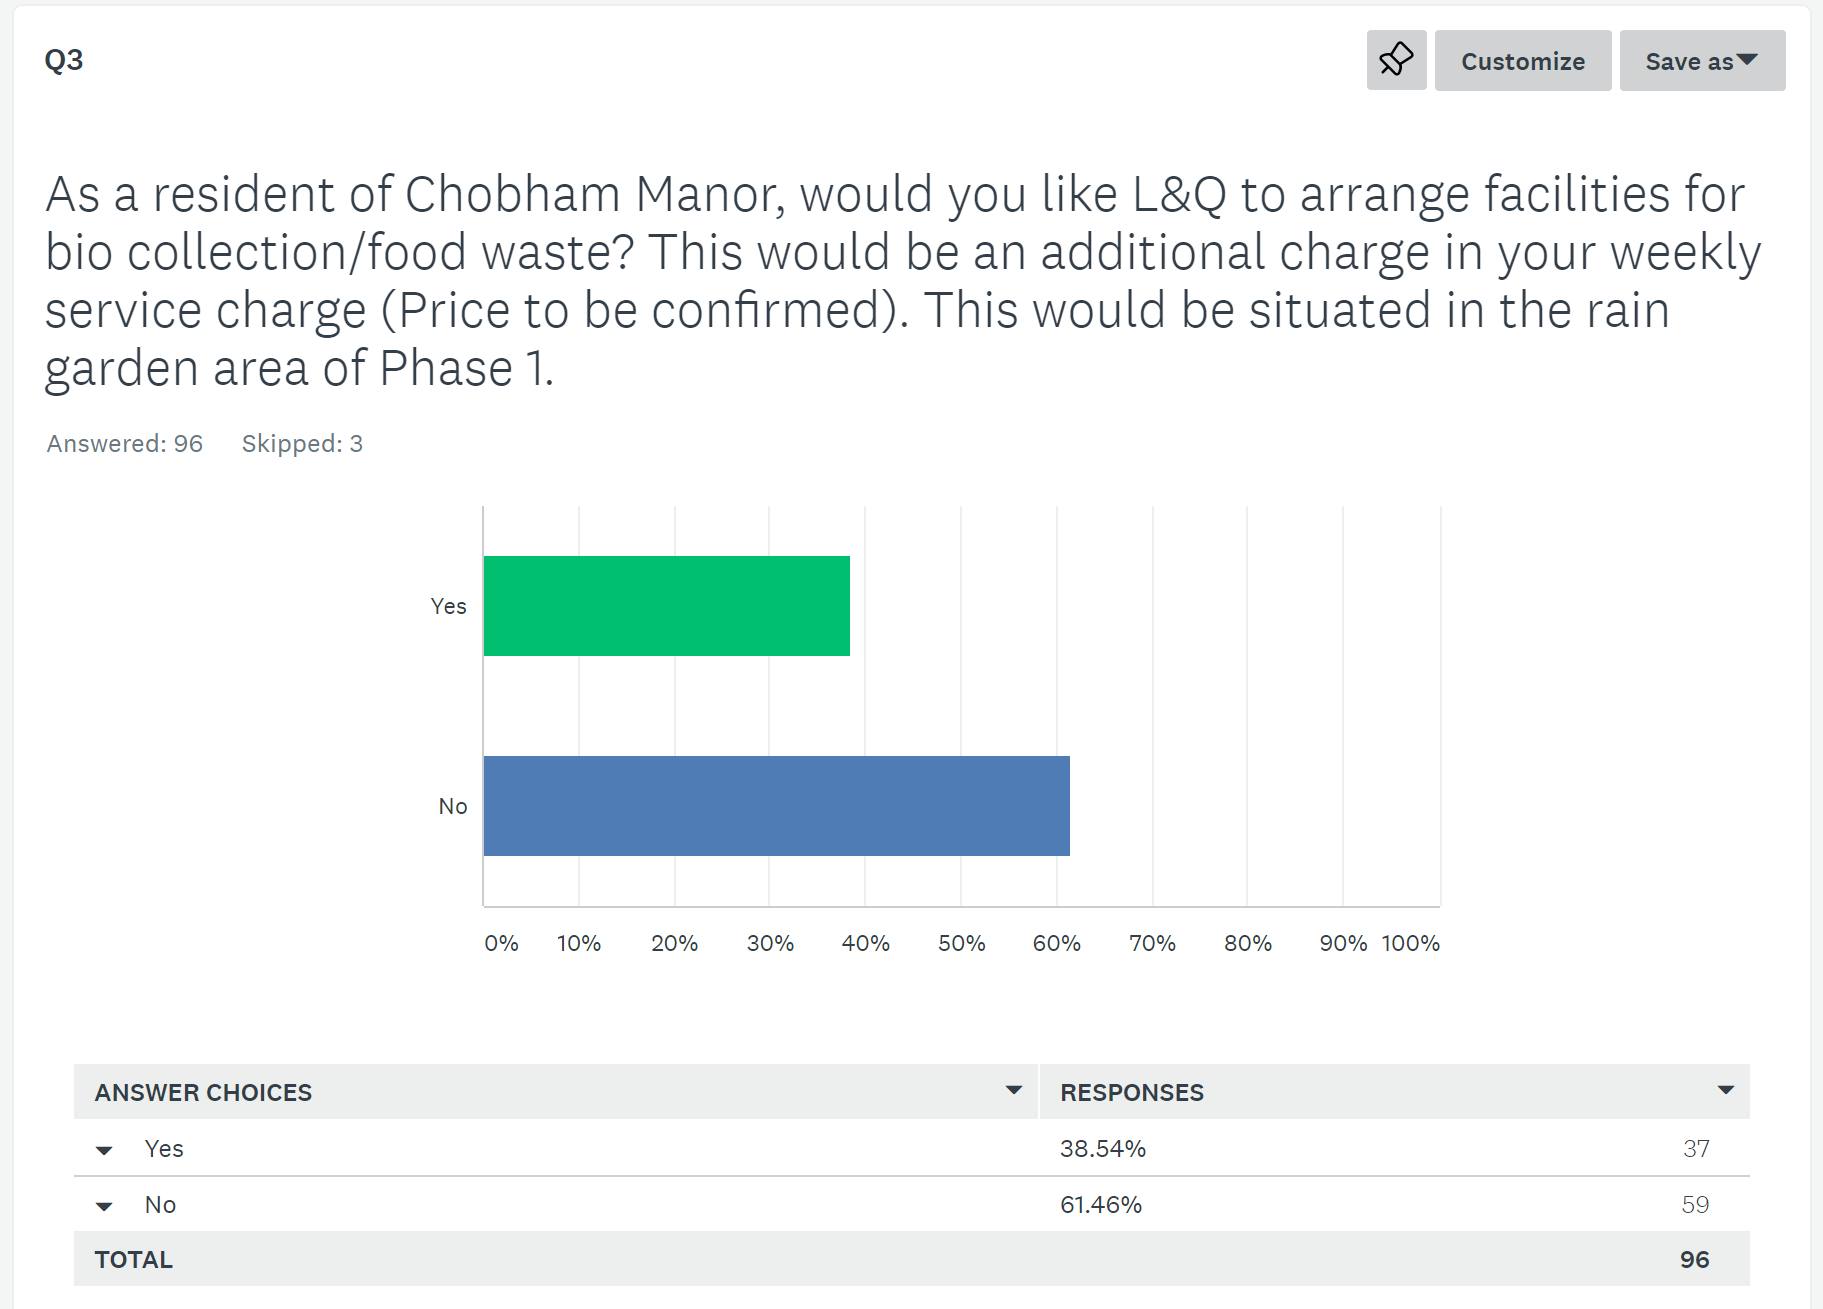Click the pin icon button
Screen dimensions: 1823x1309
tap(1396, 60)
